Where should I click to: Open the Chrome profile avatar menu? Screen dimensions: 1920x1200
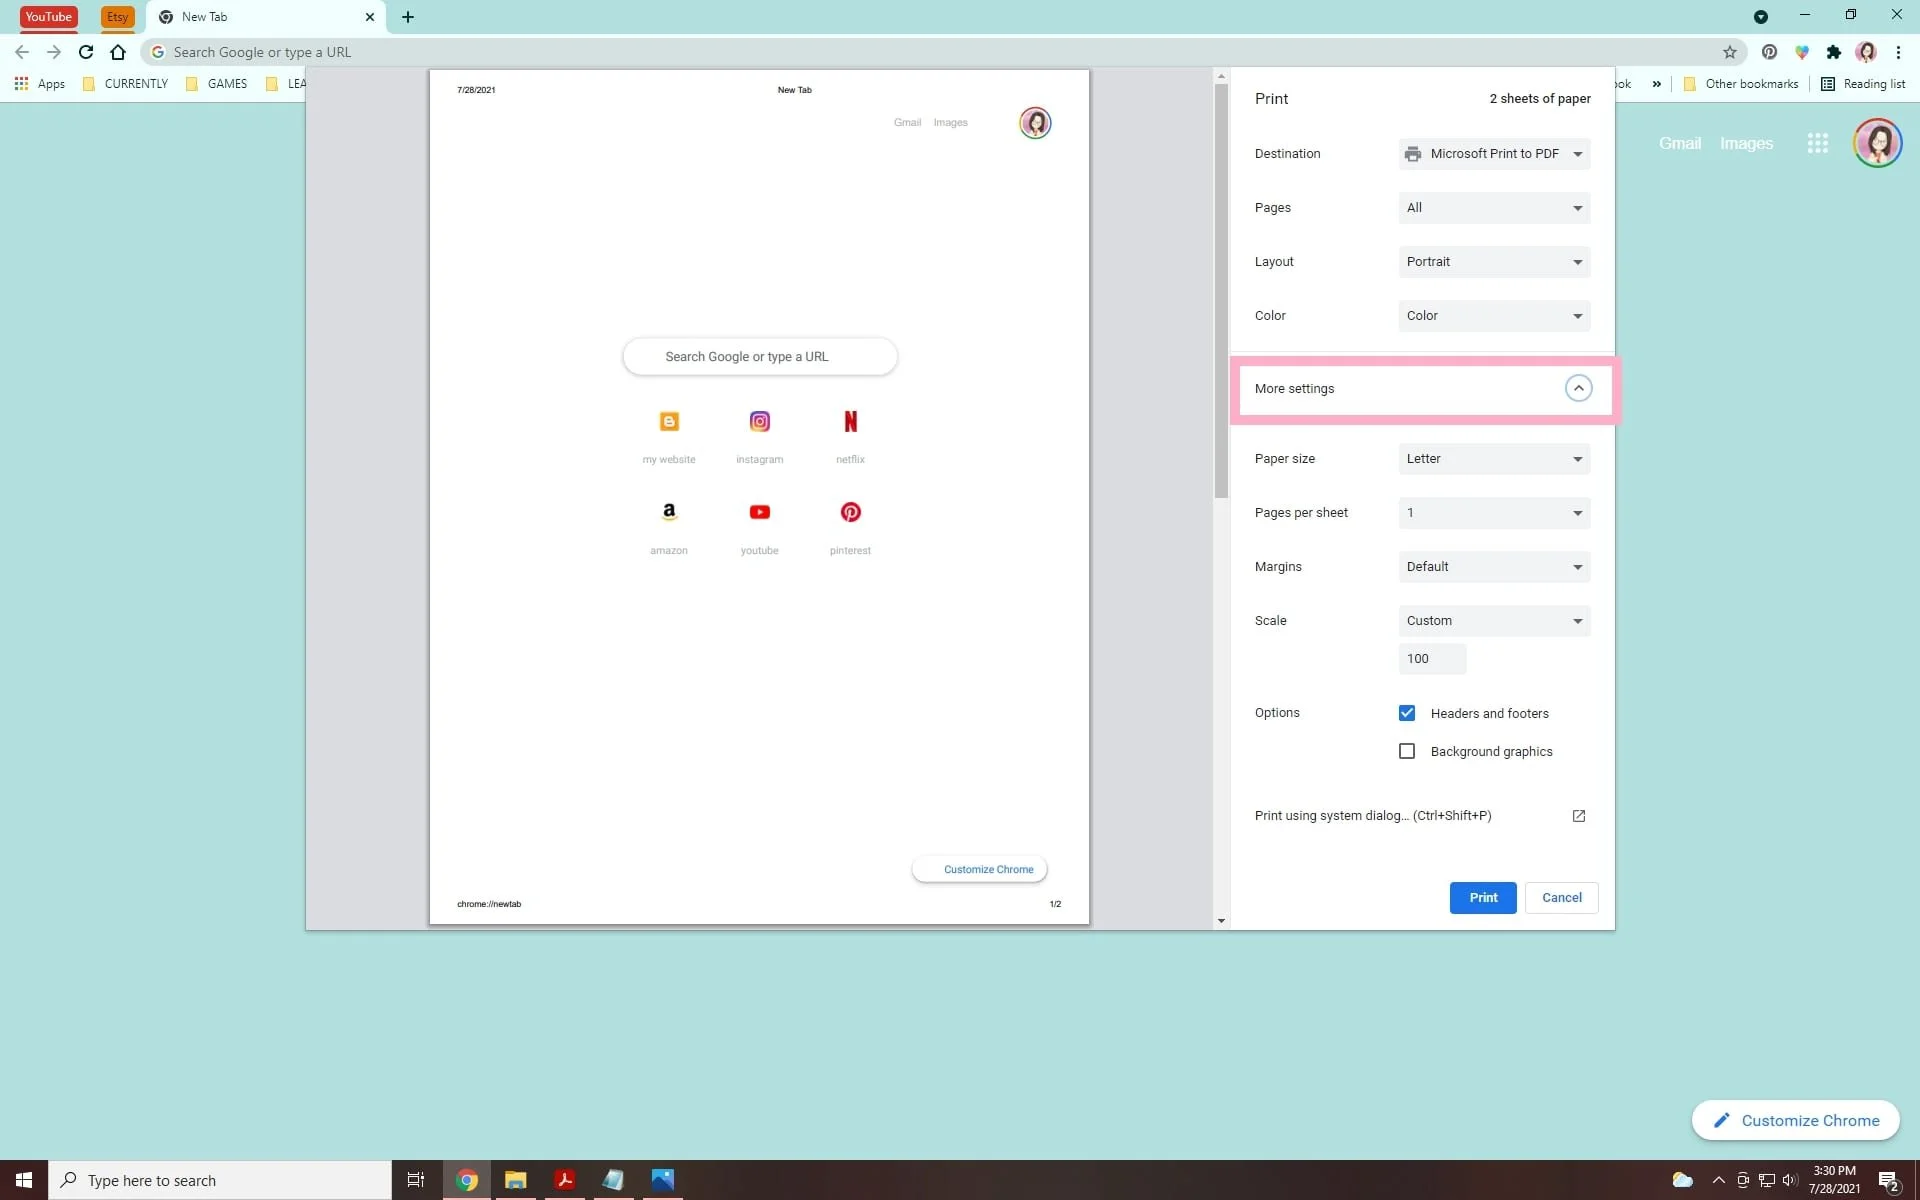click(1866, 52)
